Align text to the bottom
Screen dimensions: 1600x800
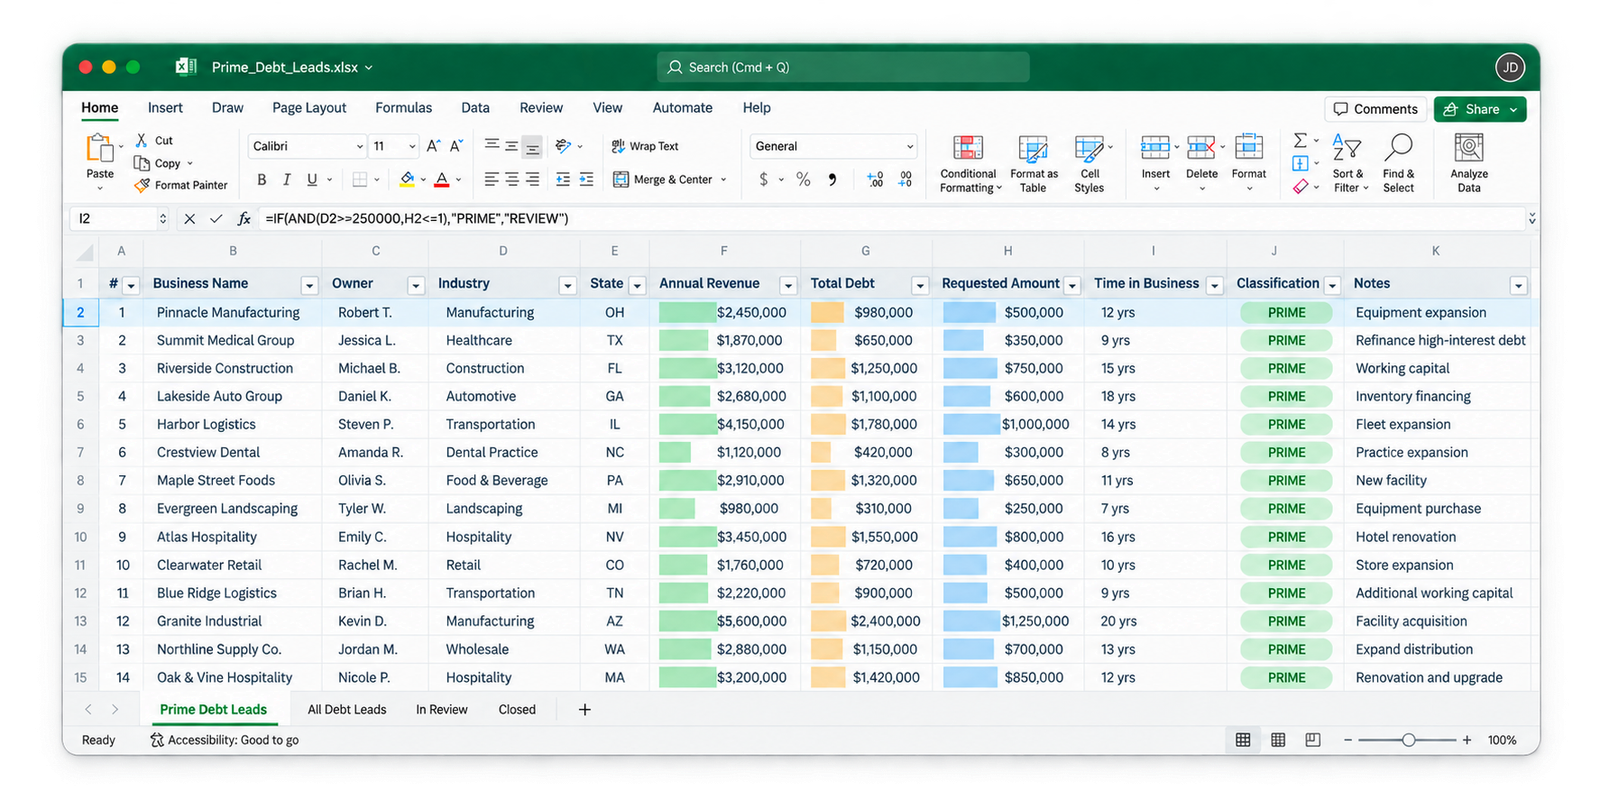532,146
